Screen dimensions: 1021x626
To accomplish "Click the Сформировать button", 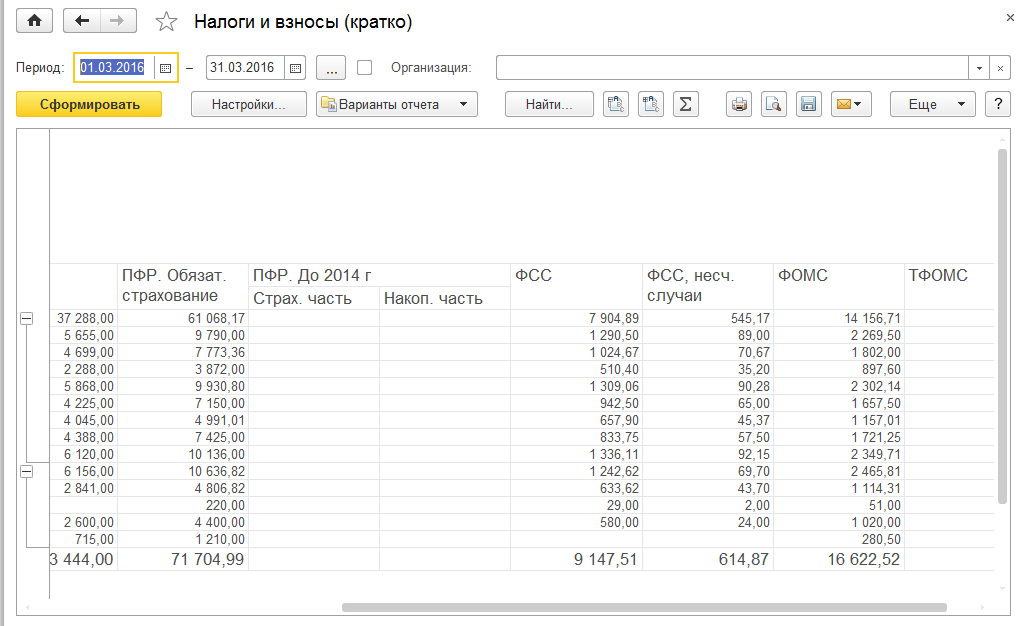I will [89, 104].
